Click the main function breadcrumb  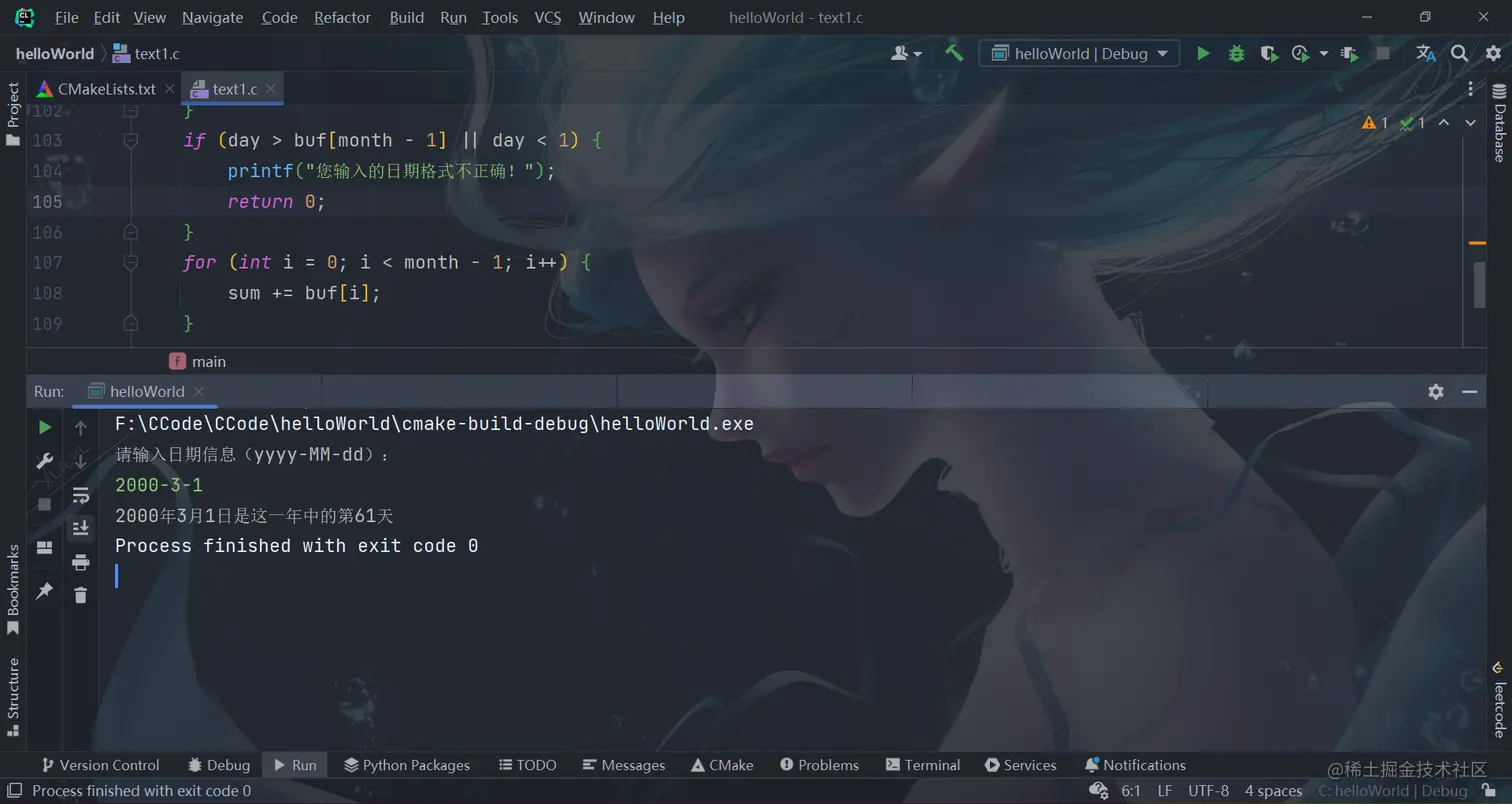point(198,362)
